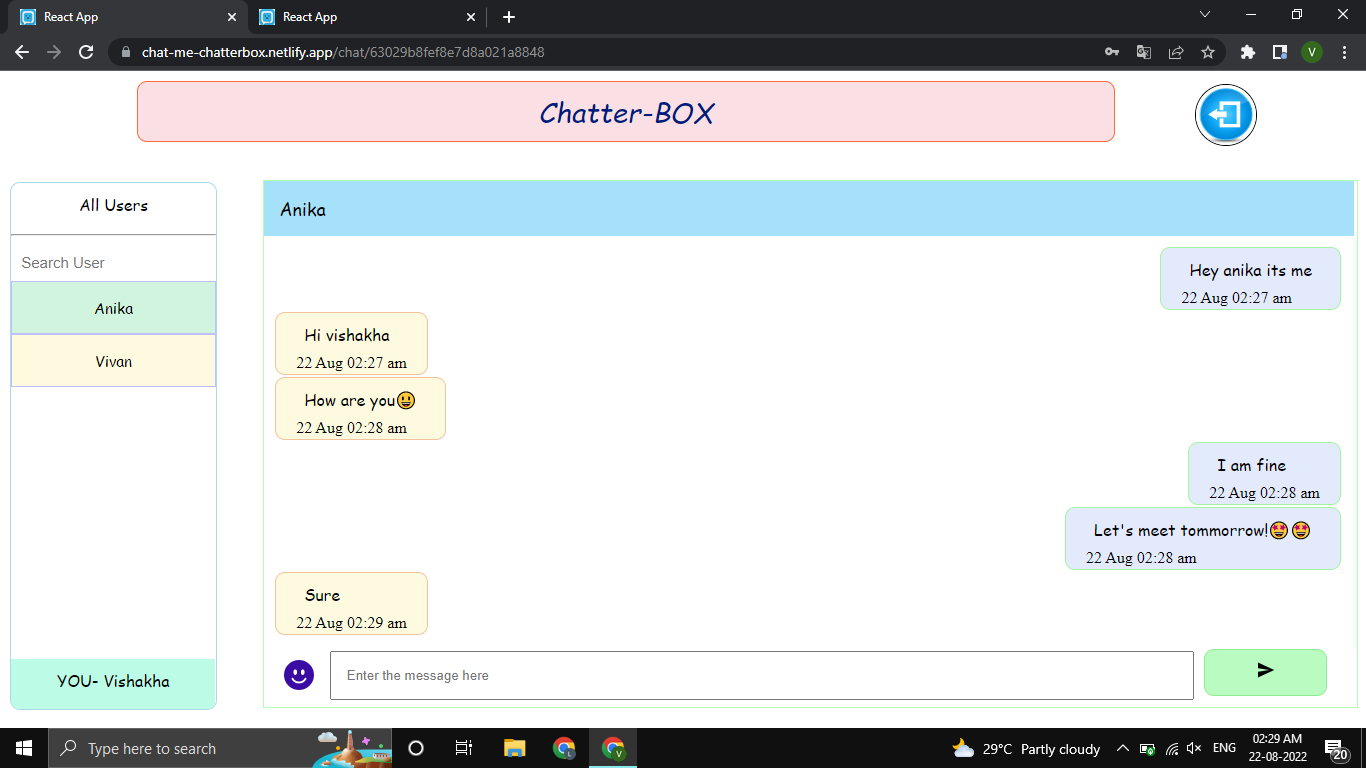Expand hidden icons in the system tray
Viewport: 1366px width, 768px height.
[x=1122, y=747]
